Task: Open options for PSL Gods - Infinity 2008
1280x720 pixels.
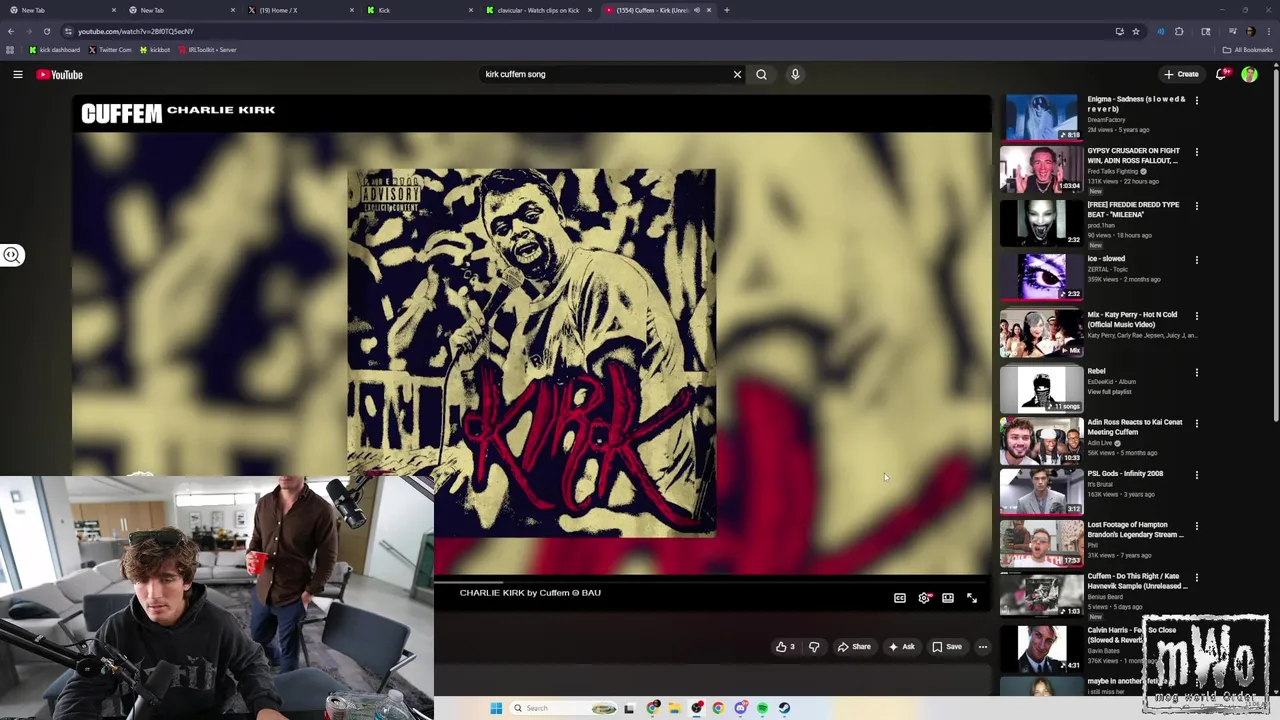Action: (1197, 475)
